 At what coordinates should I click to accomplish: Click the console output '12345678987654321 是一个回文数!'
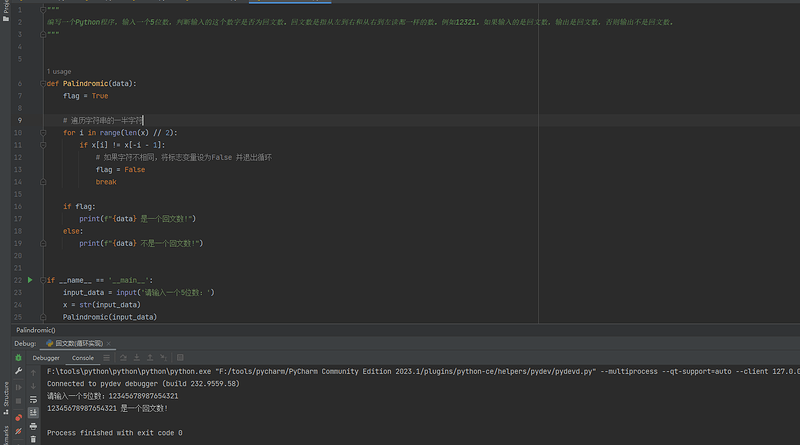point(108,408)
